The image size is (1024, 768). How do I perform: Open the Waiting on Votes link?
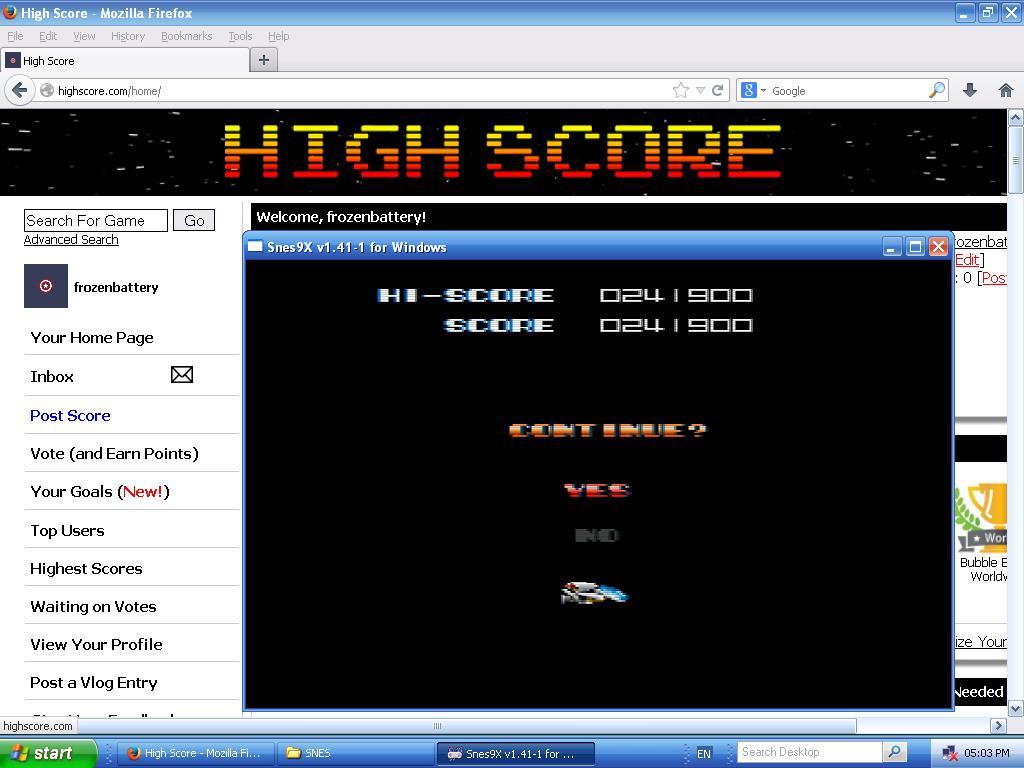(x=93, y=607)
